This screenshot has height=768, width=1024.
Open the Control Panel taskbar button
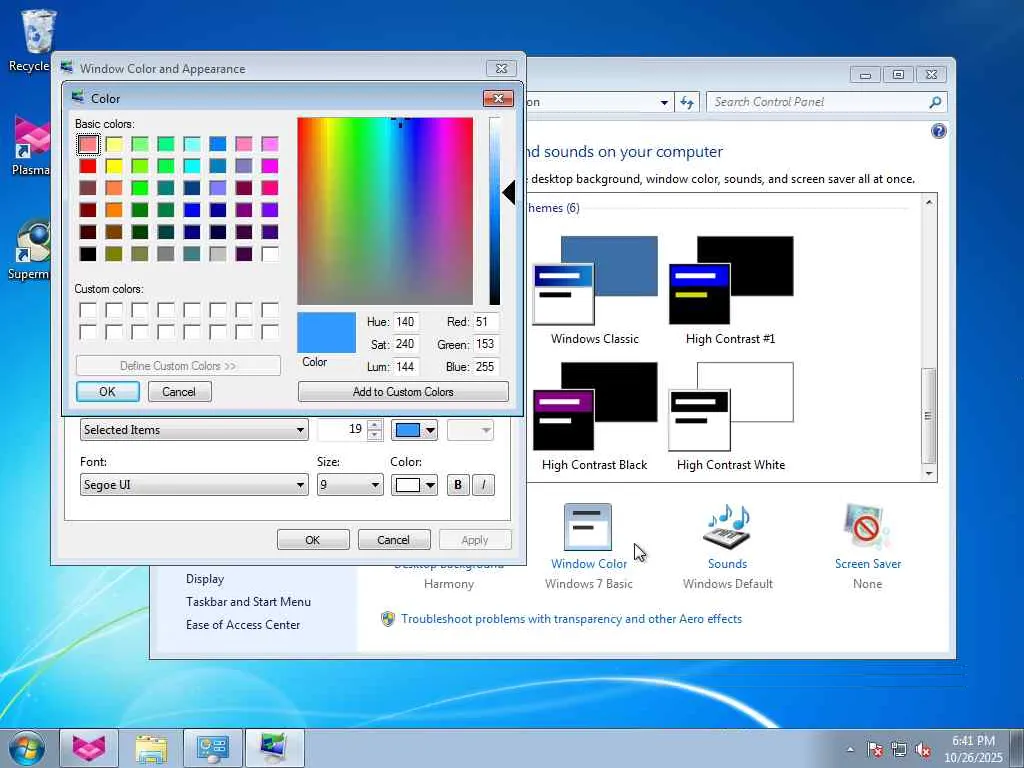pyautogui.click(x=213, y=748)
